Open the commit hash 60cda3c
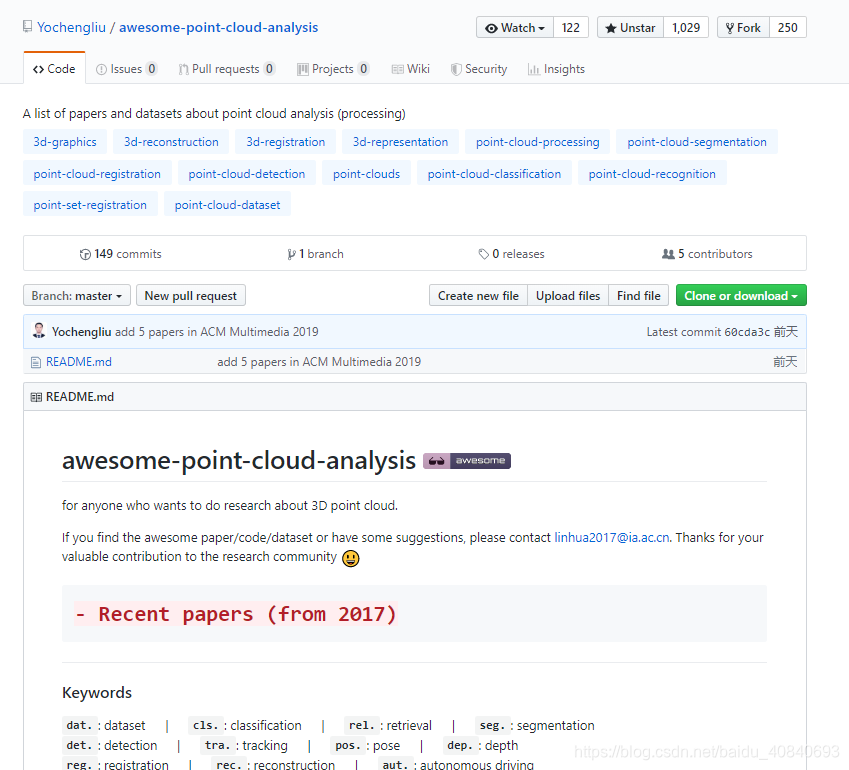849x770 pixels. pyautogui.click(x=747, y=332)
